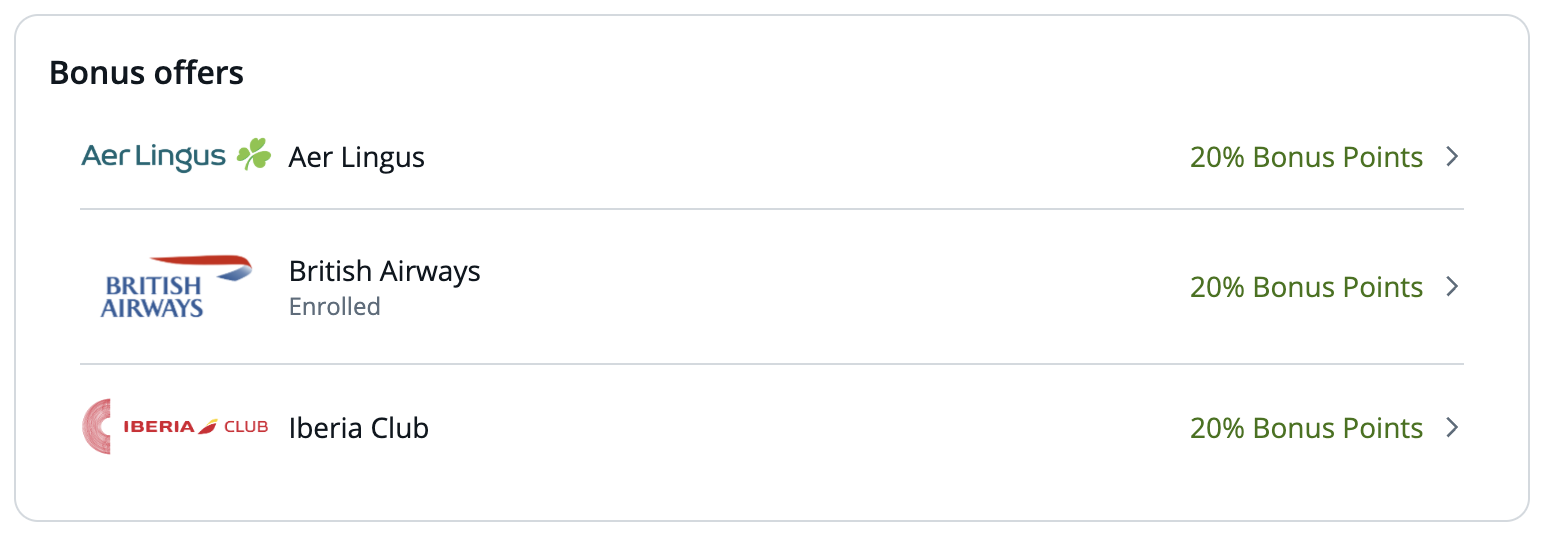The height and width of the screenshot is (534, 1544).
Task: Select Aer Lingus 20% Bonus Points
Action: 1306,157
